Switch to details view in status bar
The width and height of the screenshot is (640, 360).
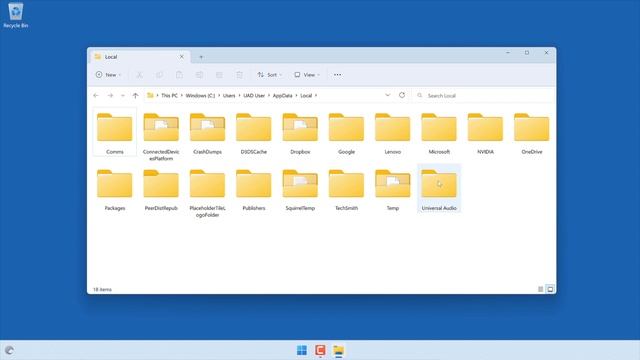click(x=540, y=289)
